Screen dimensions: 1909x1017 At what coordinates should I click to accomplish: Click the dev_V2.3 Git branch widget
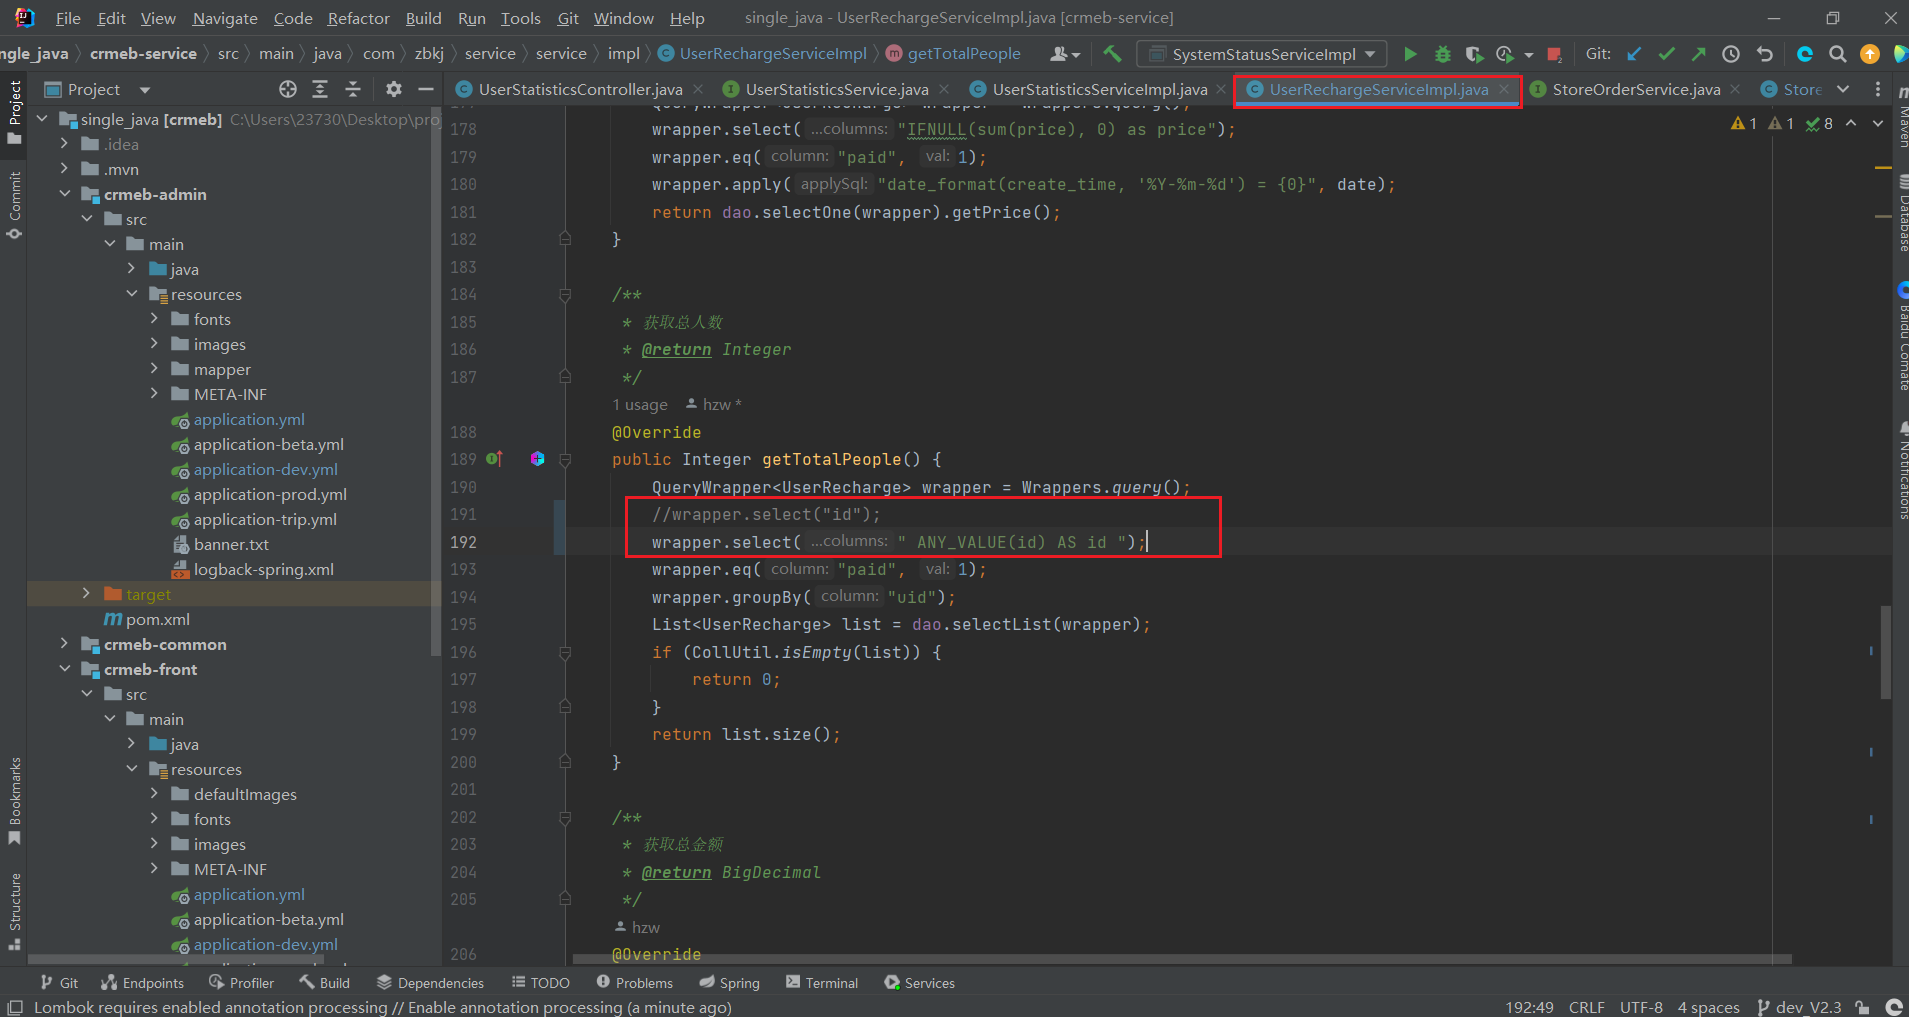click(x=1799, y=1007)
